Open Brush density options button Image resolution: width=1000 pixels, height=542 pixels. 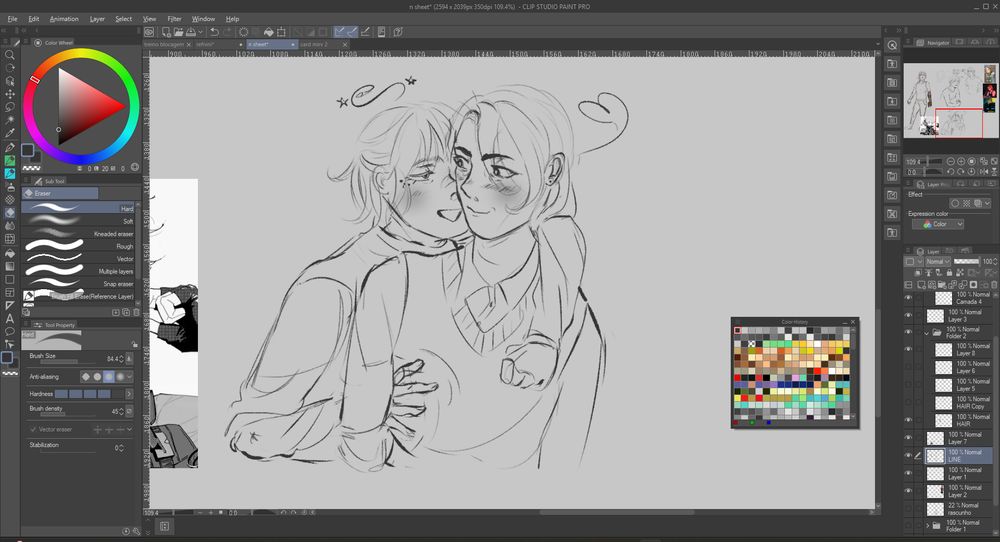tap(129, 411)
